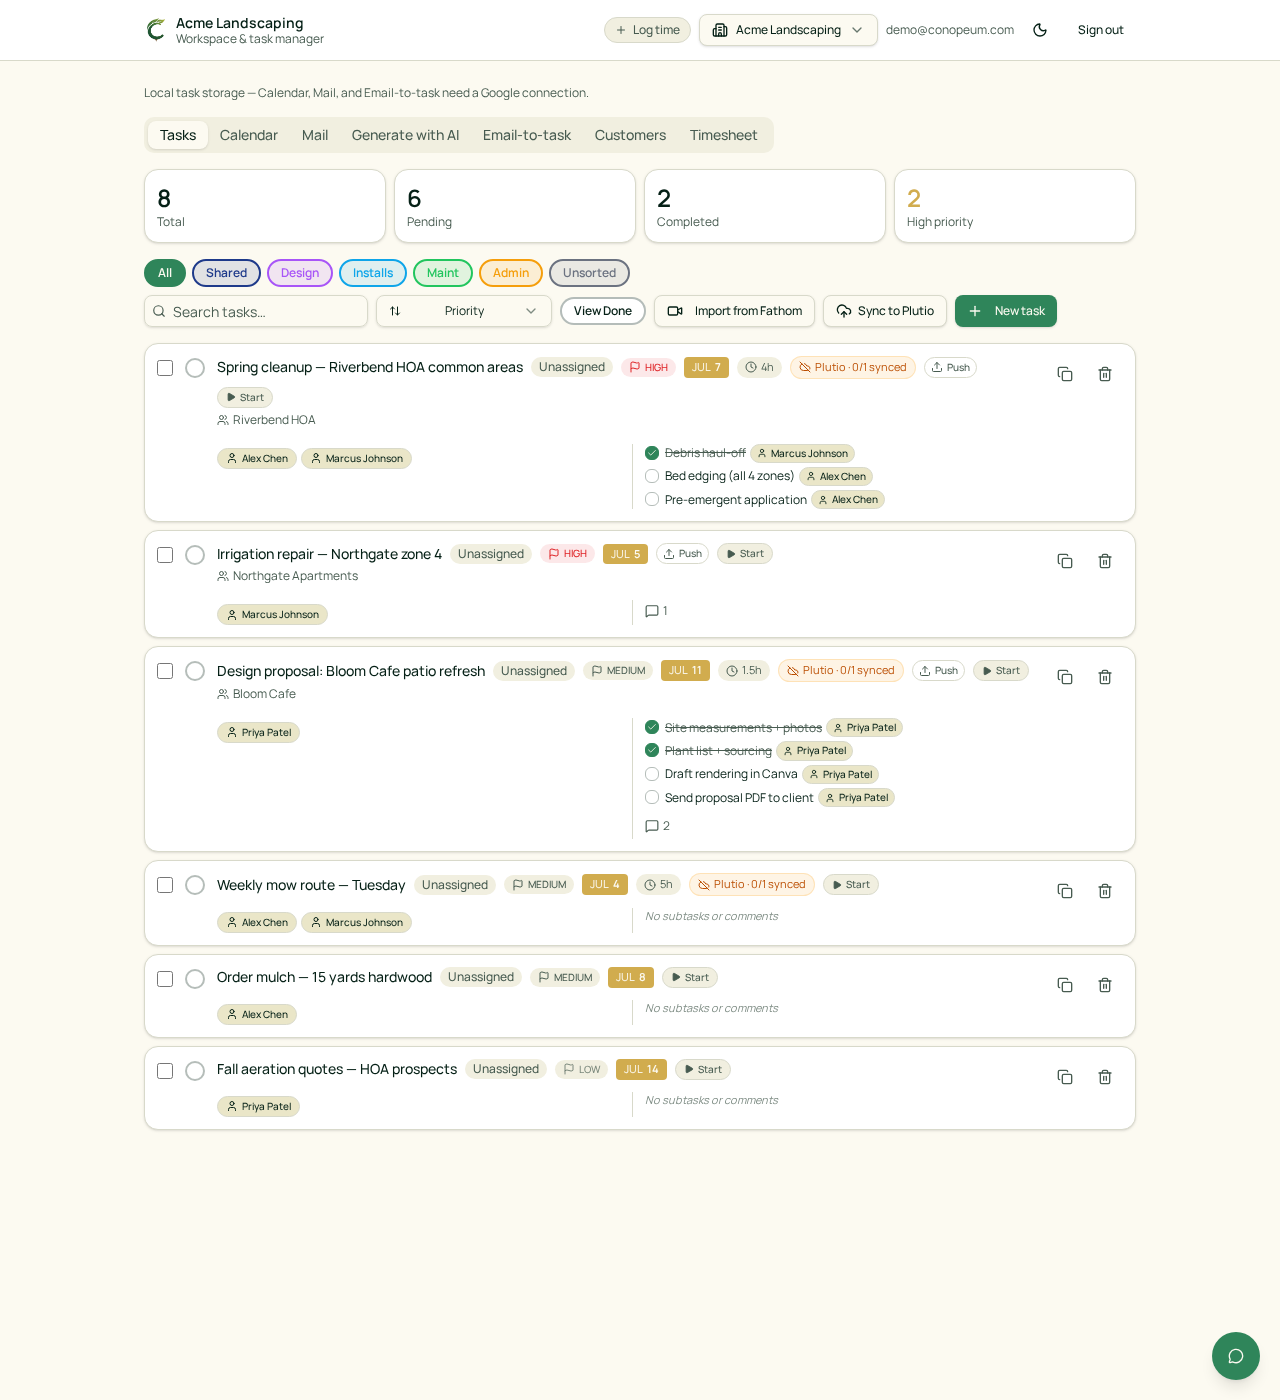Image resolution: width=1280 pixels, height=1400 pixels.
Task: Filter by the Installs category pill
Action: [x=373, y=273]
